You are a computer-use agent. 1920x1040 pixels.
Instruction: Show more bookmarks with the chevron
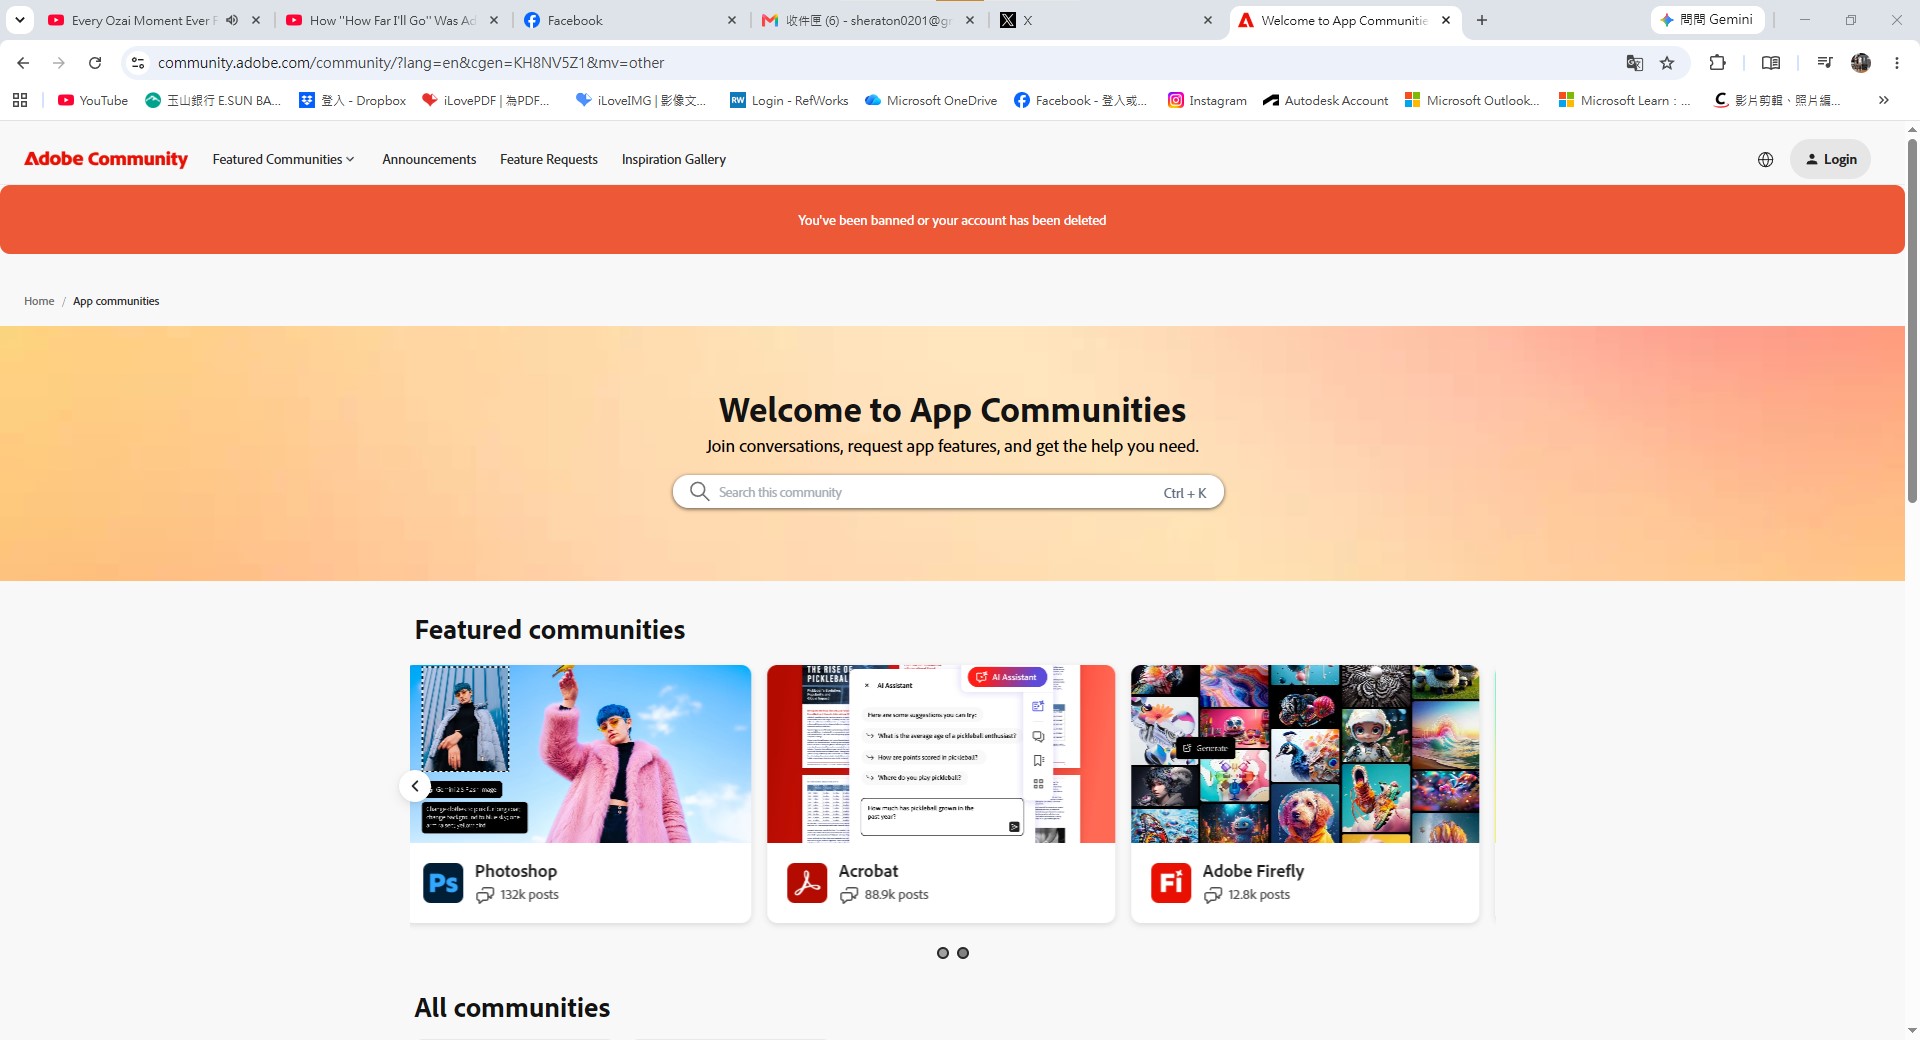(x=1884, y=100)
